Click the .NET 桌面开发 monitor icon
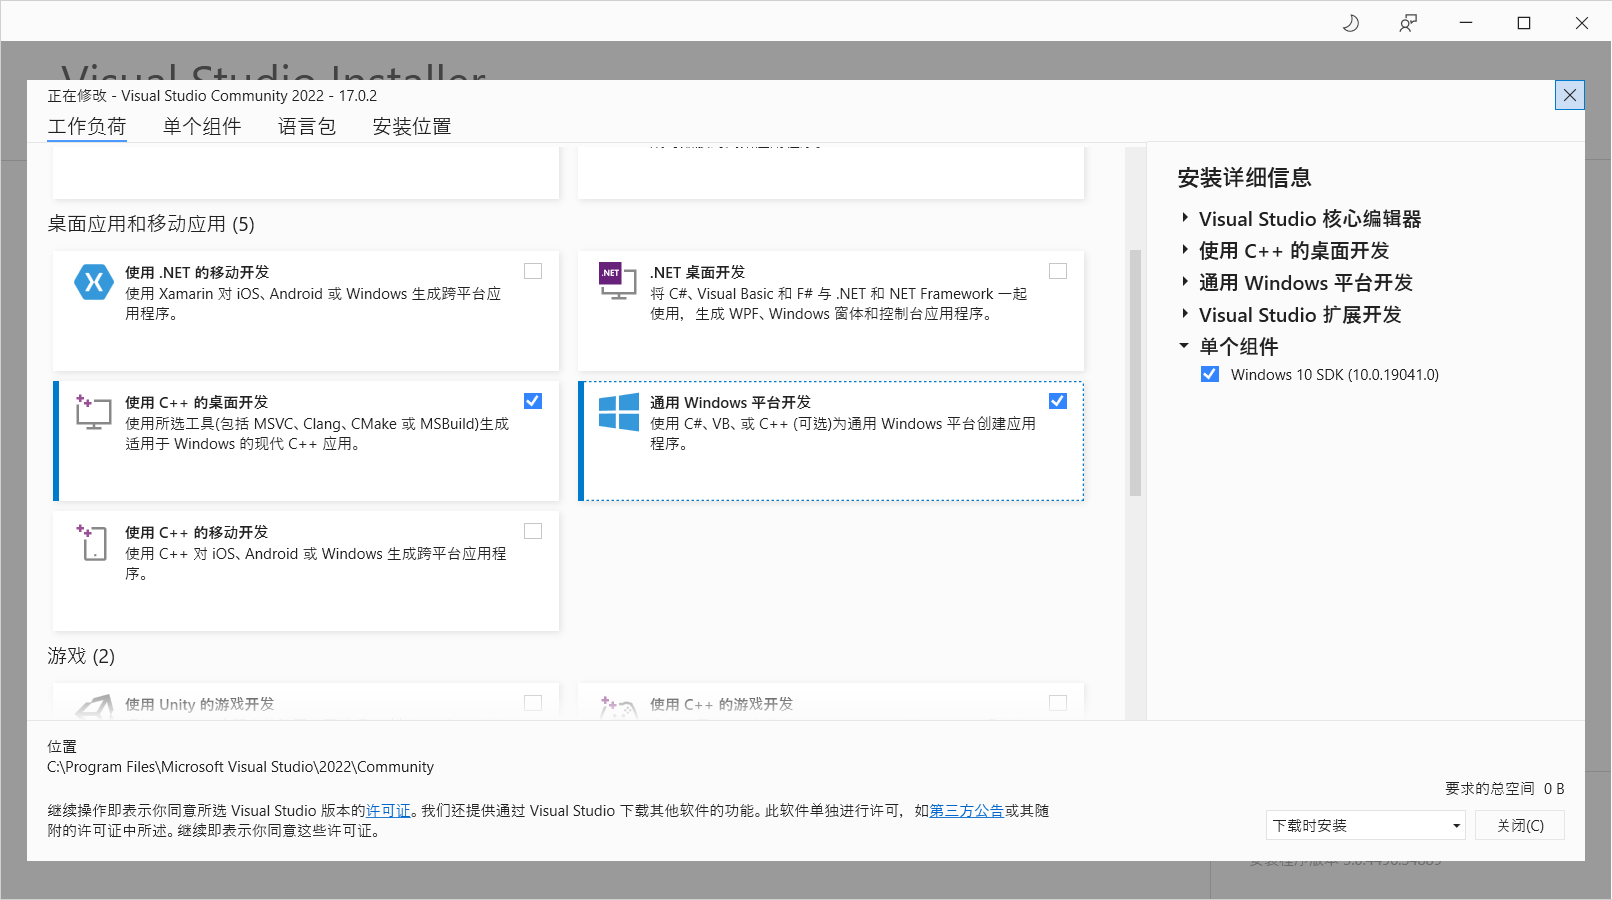The height and width of the screenshot is (900, 1612). (x=618, y=281)
